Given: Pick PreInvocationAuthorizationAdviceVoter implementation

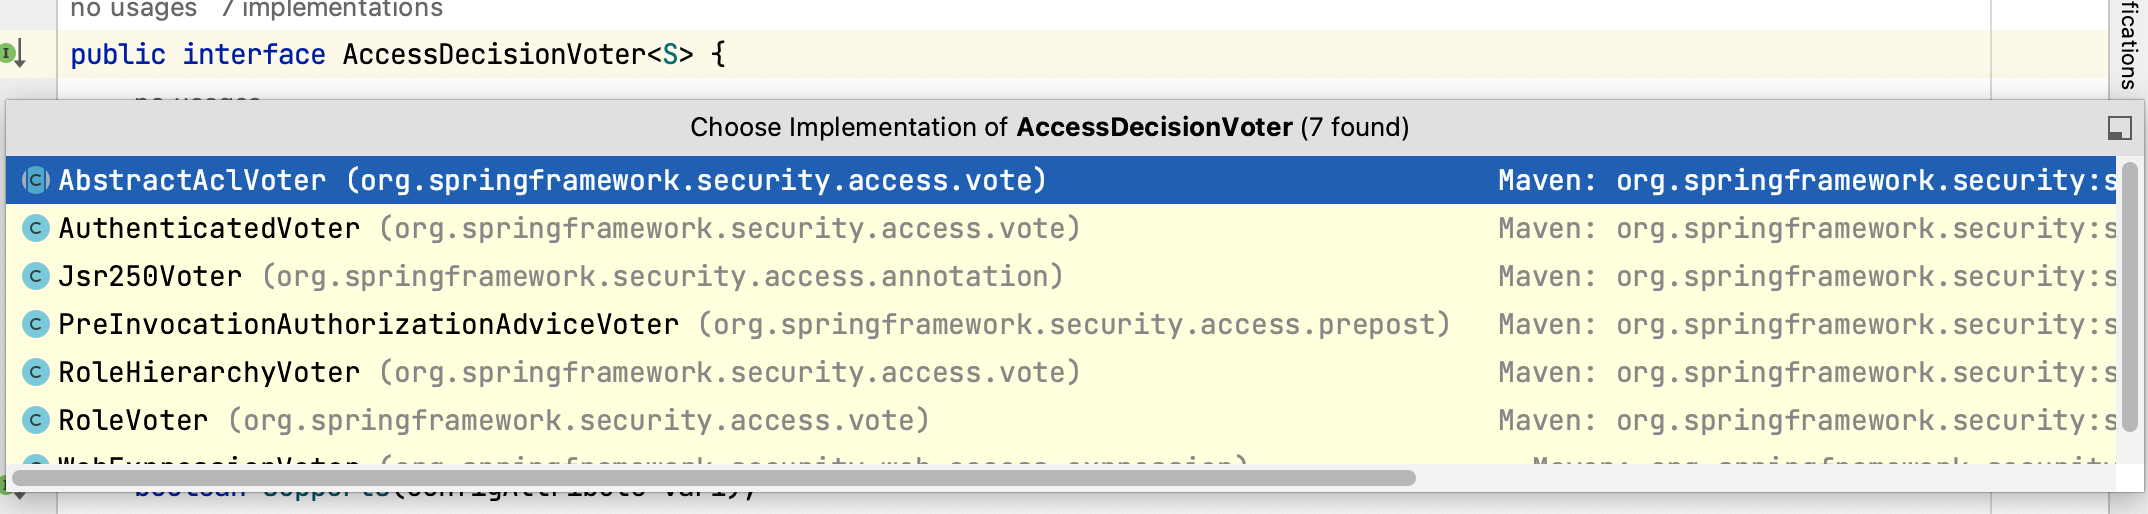Looking at the screenshot, I should click(x=1061, y=324).
